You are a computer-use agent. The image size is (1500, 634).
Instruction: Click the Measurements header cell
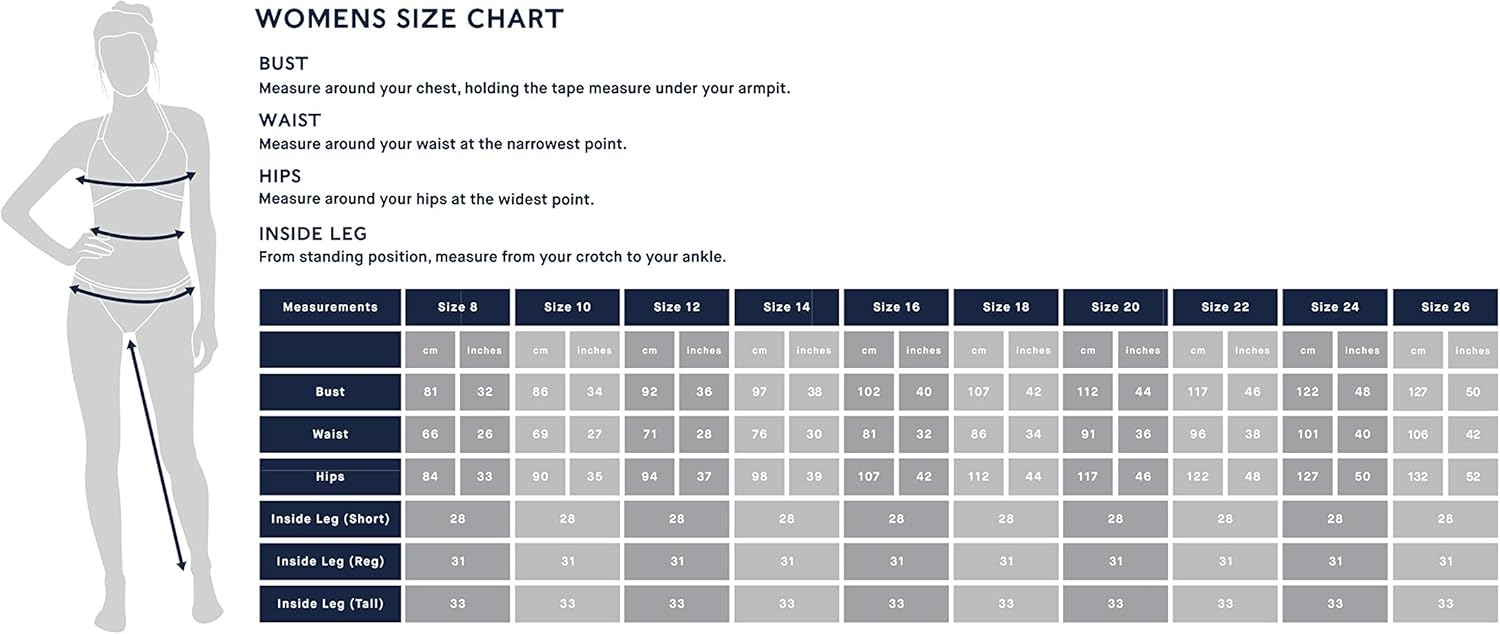click(330, 307)
